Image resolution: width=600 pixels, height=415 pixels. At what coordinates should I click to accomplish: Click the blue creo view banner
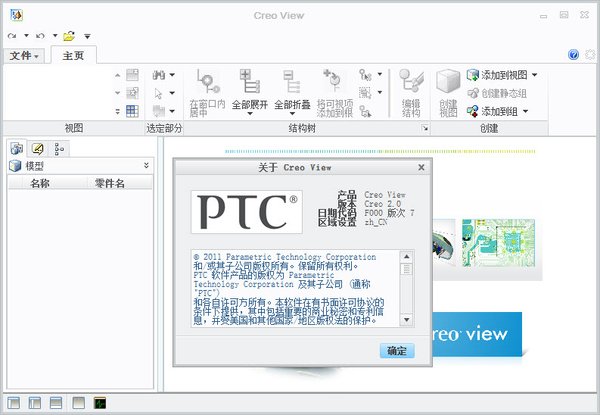tap(477, 335)
